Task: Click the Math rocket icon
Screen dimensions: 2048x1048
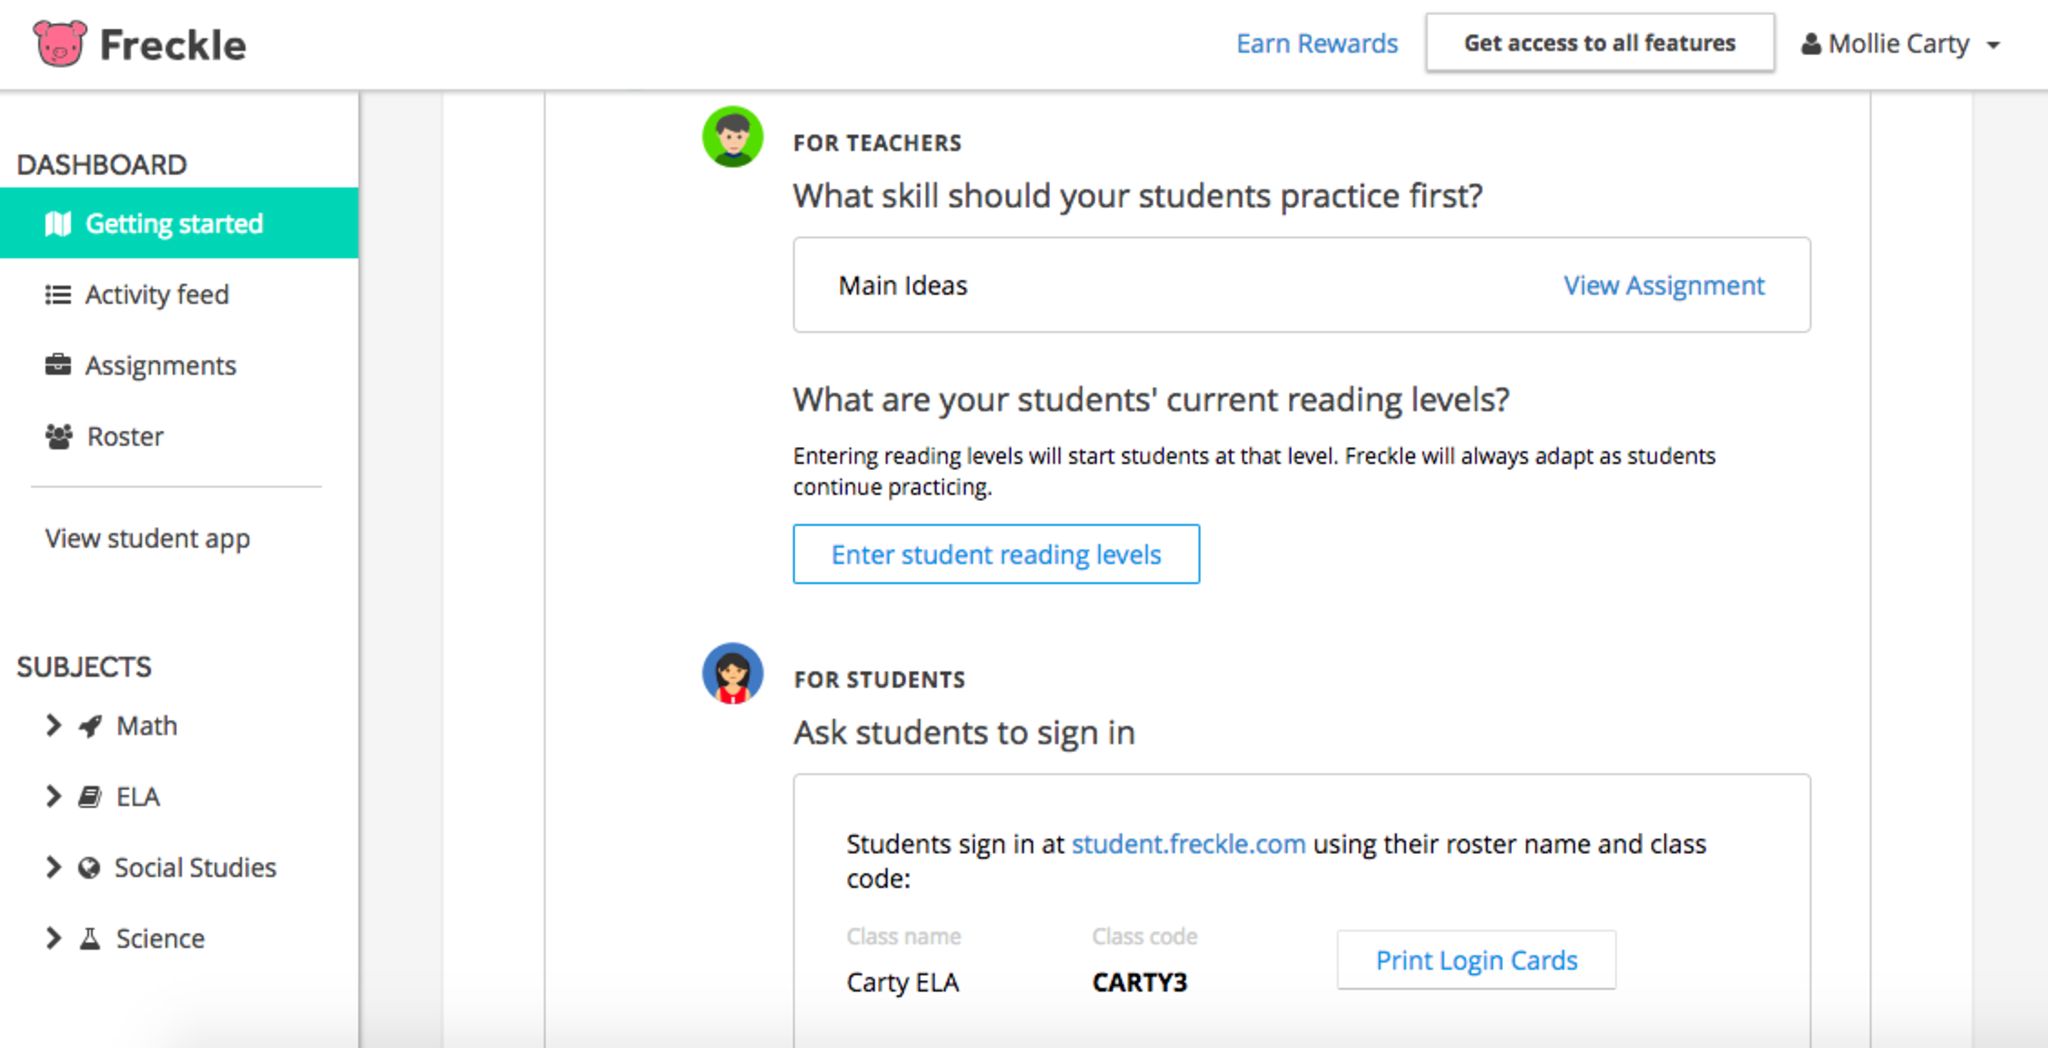Action: (90, 726)
